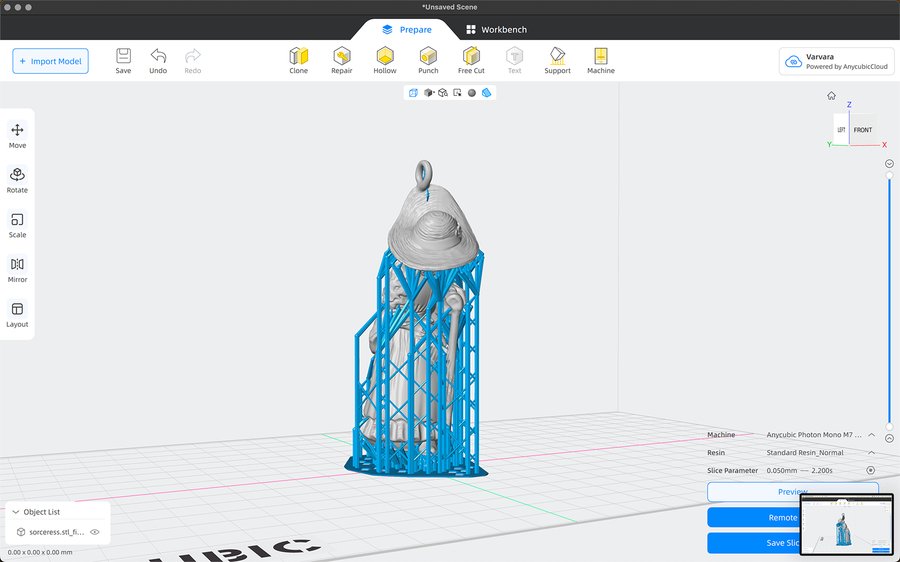Switch to the Workbench tab
The height and width of the screenshot is (562, 900).
497,30
